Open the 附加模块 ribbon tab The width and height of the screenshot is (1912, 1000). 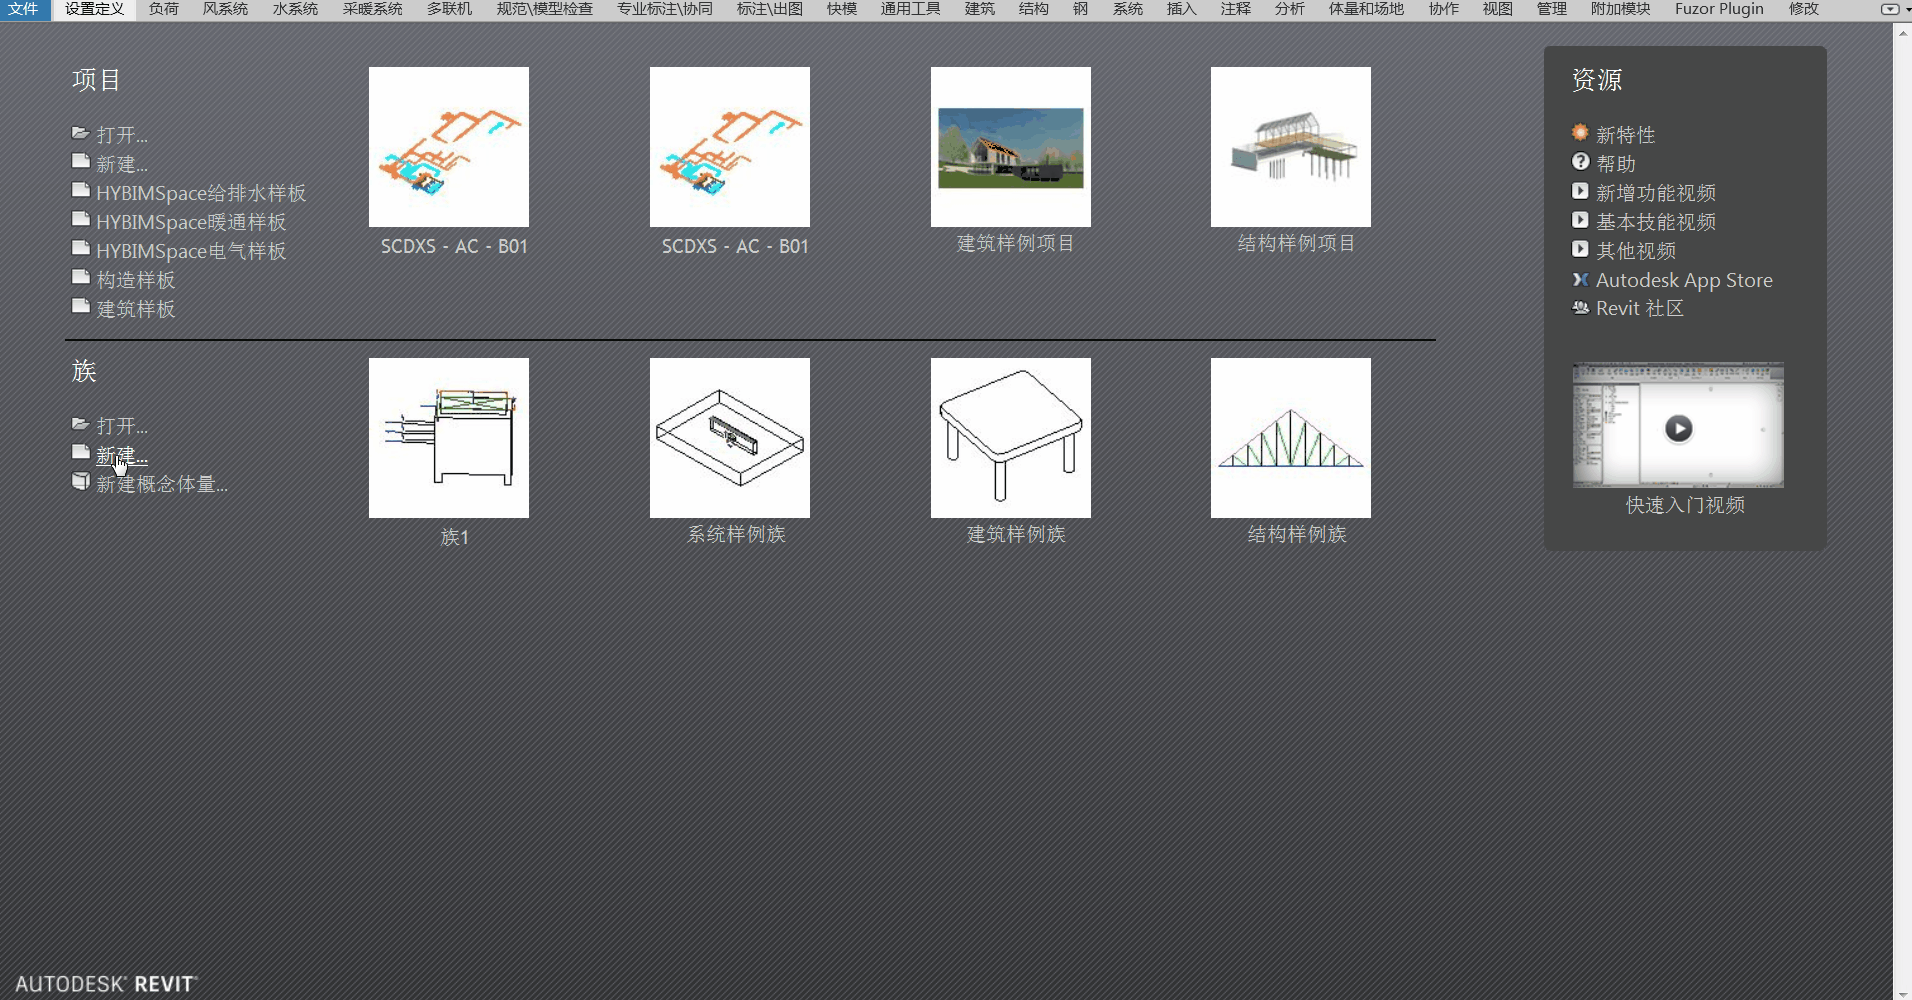[x=1621, y=9]
